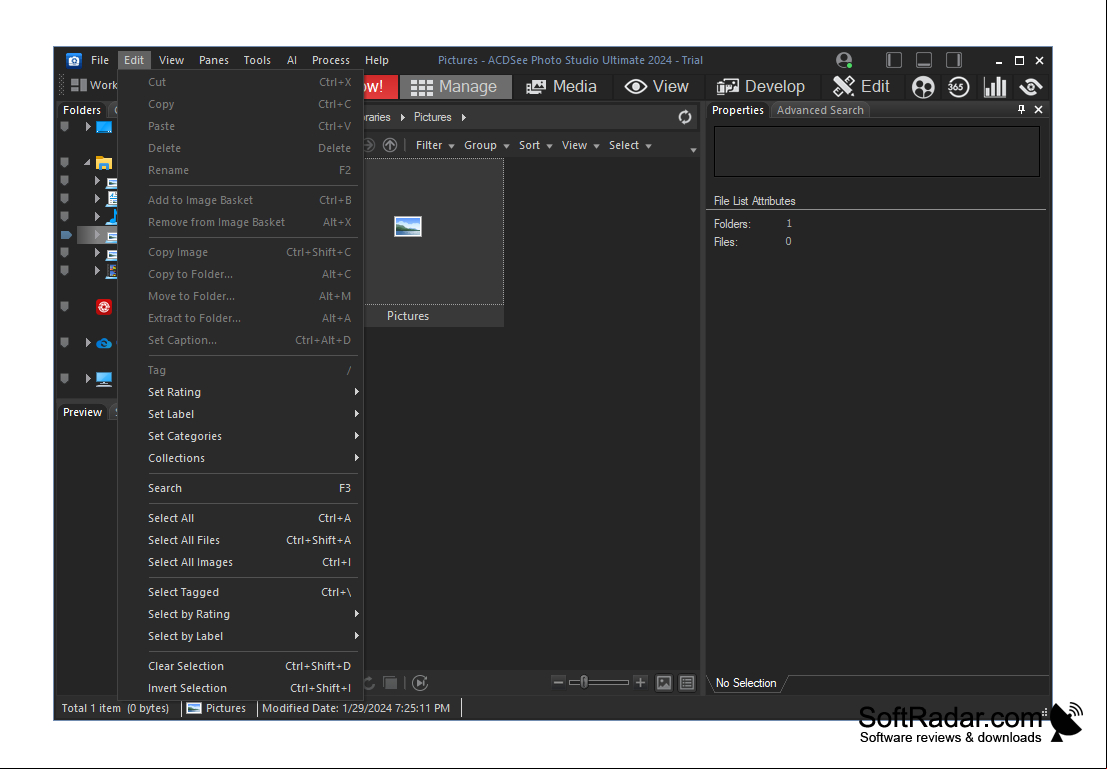Choose Invert Selection in Edit menu
This screenshot has width=1107, height=769.
[x=240, y=688]
